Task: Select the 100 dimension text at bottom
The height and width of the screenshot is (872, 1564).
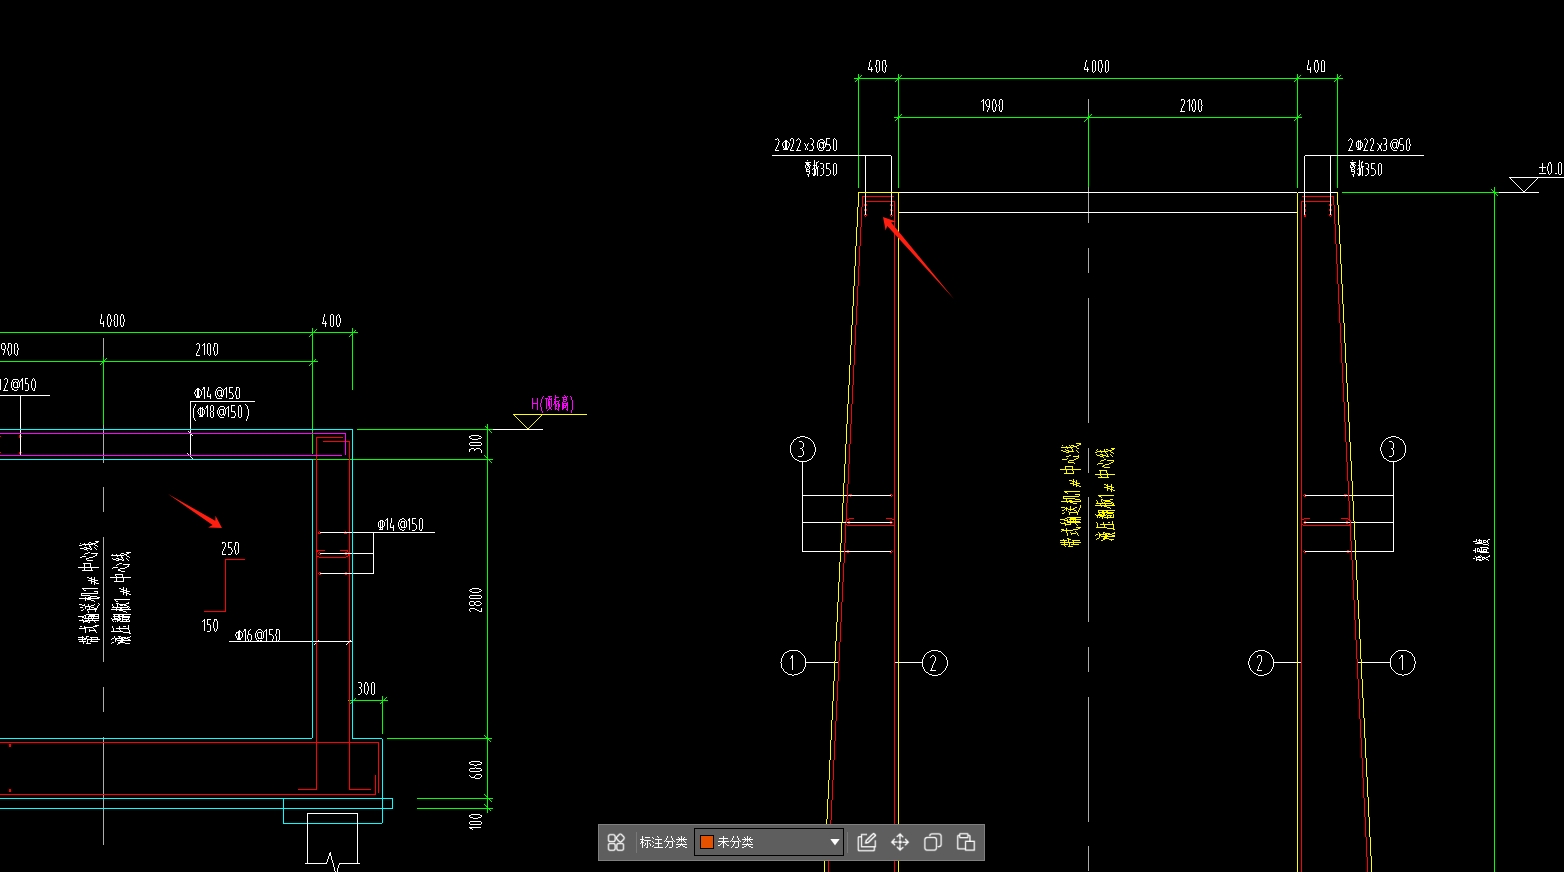Action: point(476,821)
